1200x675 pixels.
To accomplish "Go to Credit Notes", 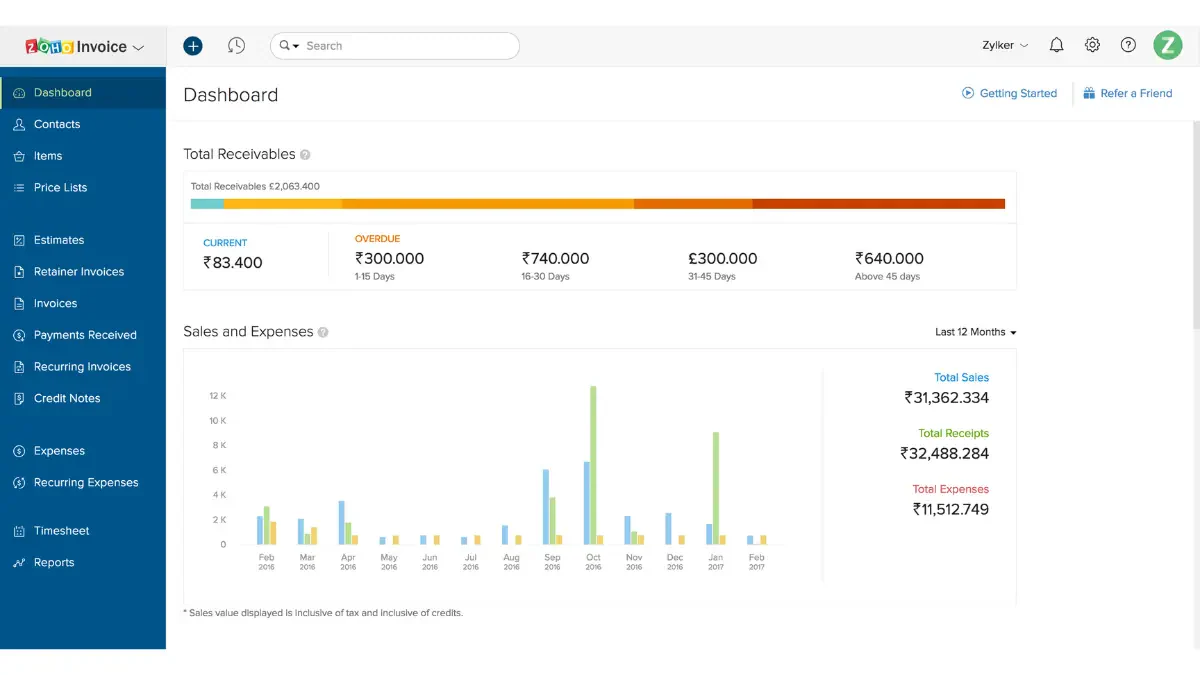I will 83,399.
